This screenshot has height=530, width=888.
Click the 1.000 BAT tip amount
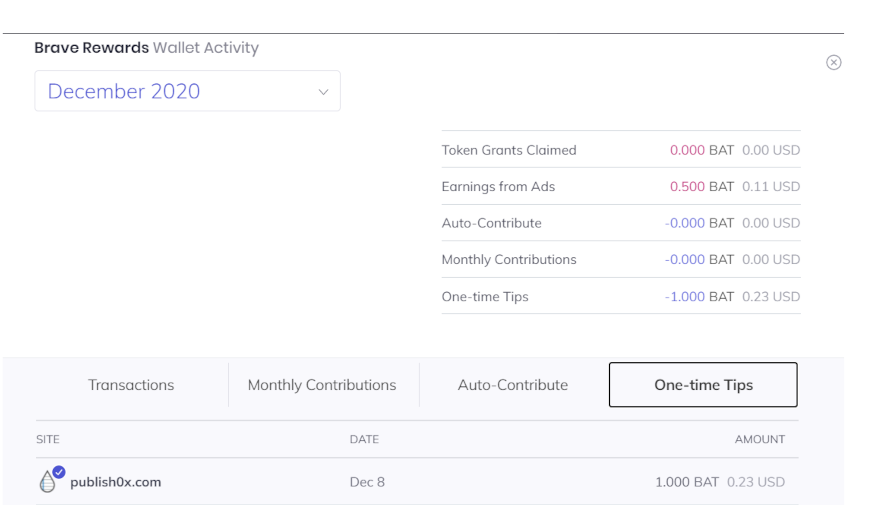tap(687, 482)
